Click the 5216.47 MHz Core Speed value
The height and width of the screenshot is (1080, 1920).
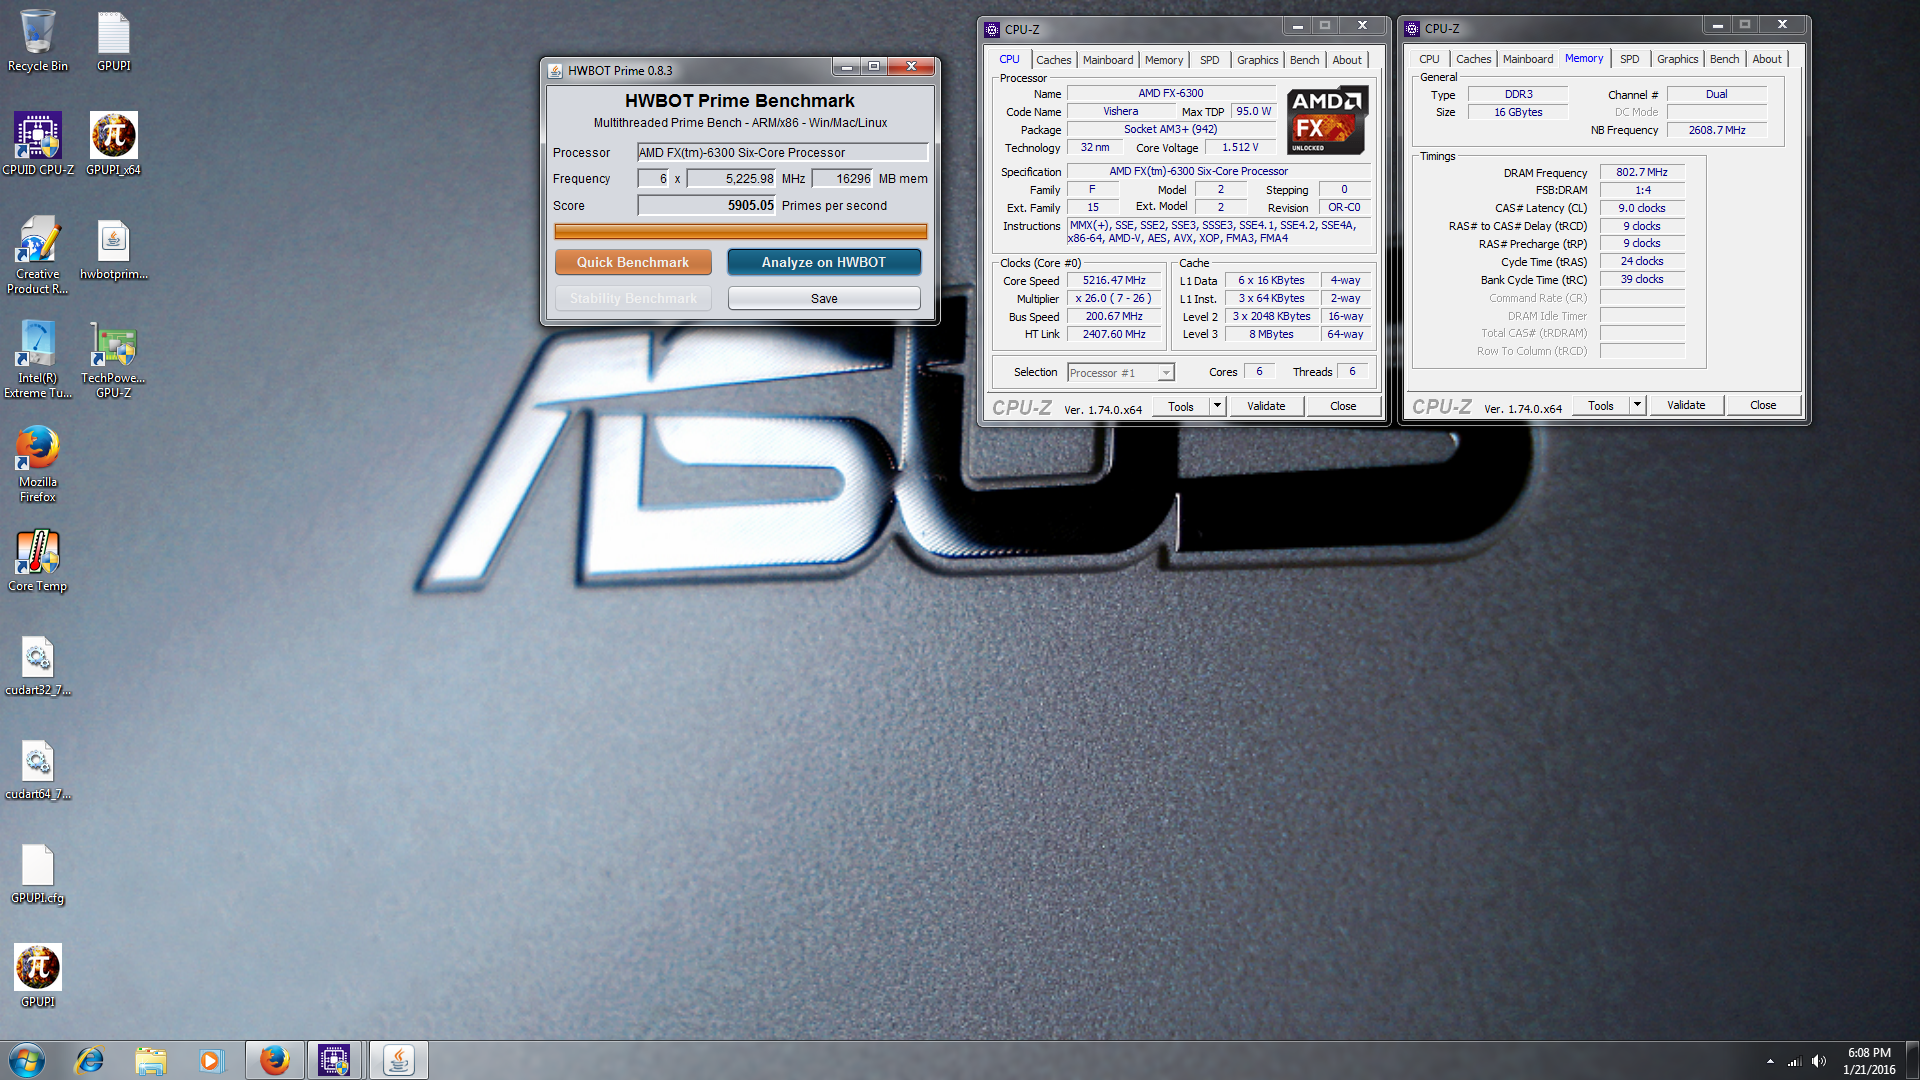pyautogui.click(x=1114, y=281)
